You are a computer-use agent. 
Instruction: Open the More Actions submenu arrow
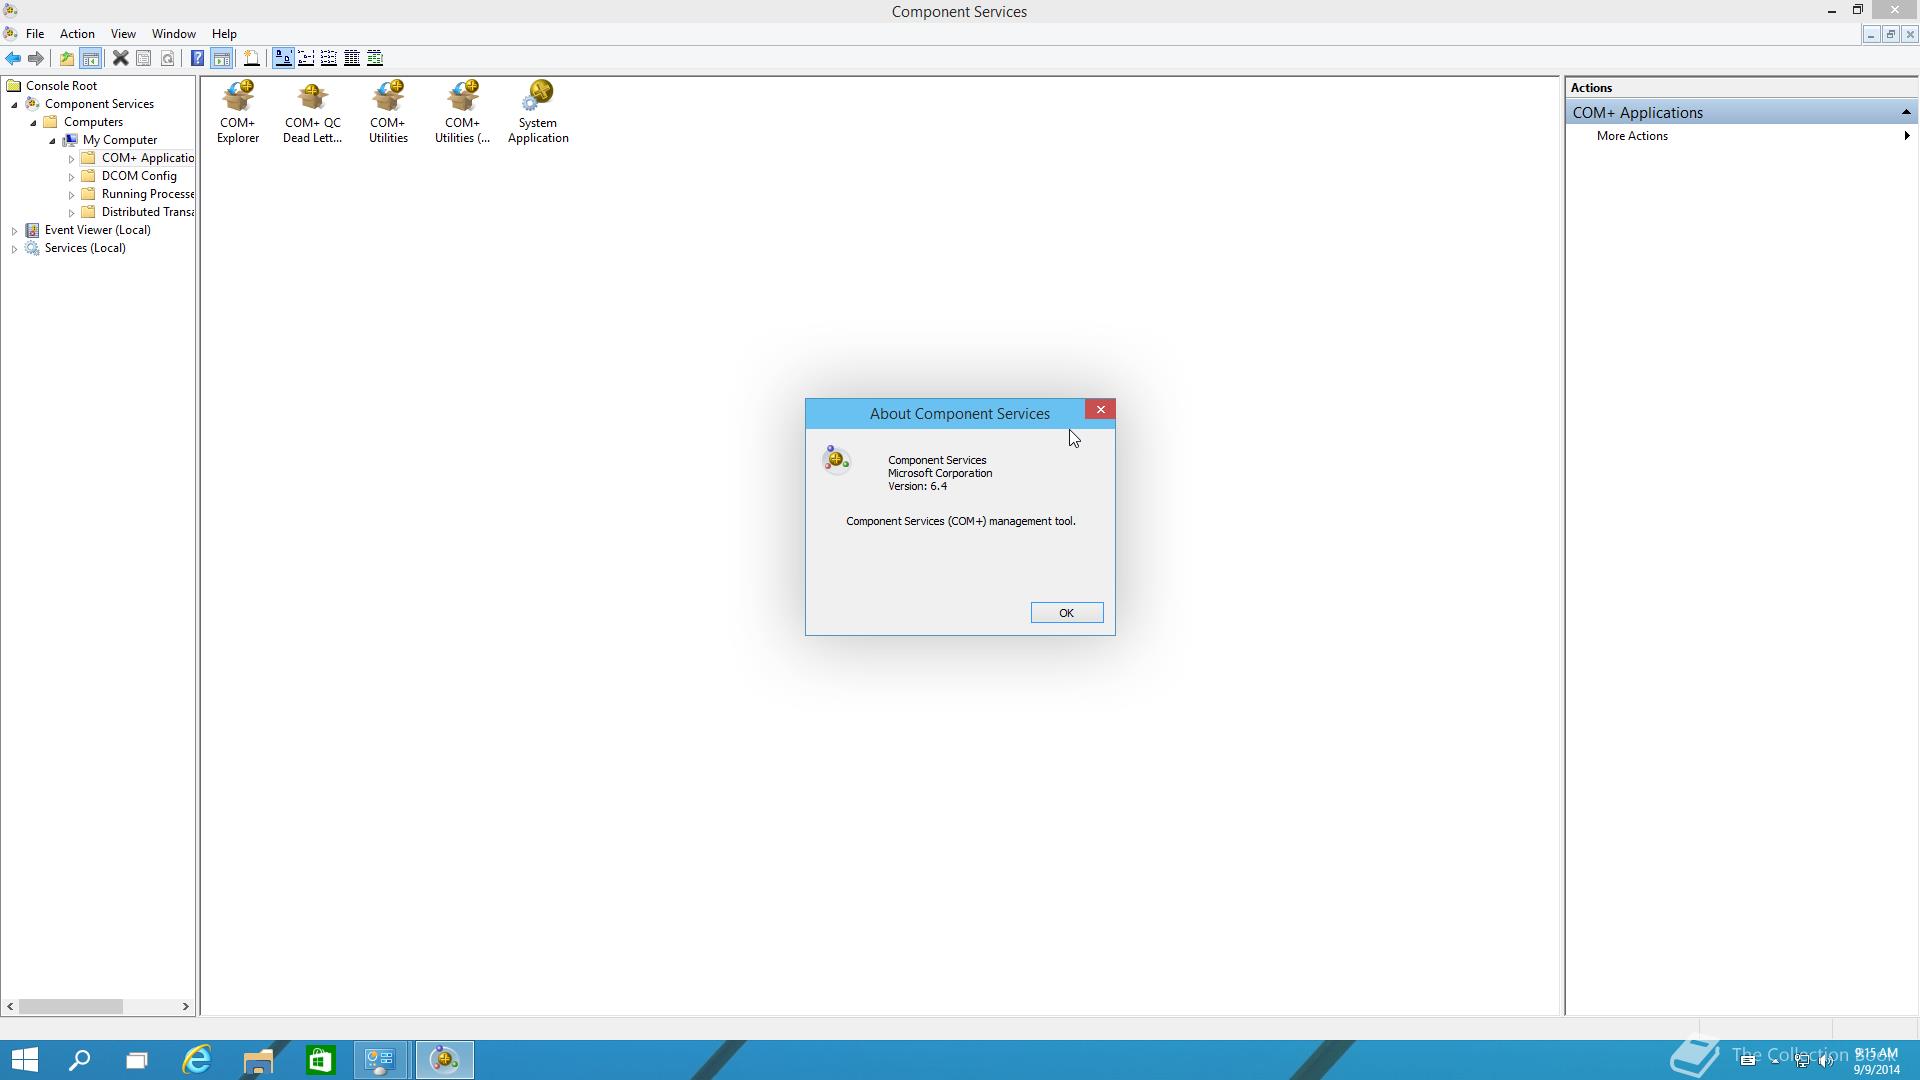[x=1907, y=136]
